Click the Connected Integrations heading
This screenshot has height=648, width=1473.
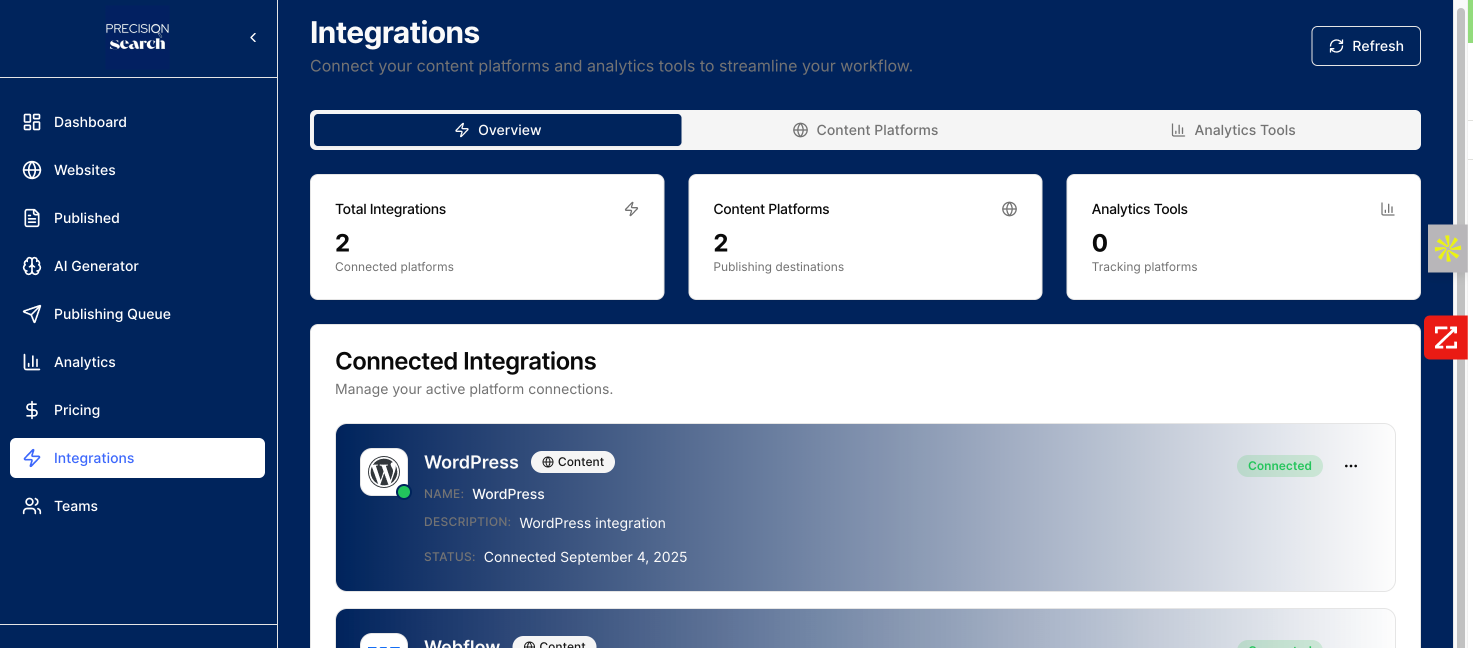pyautogui.click(x=465, y=361)
